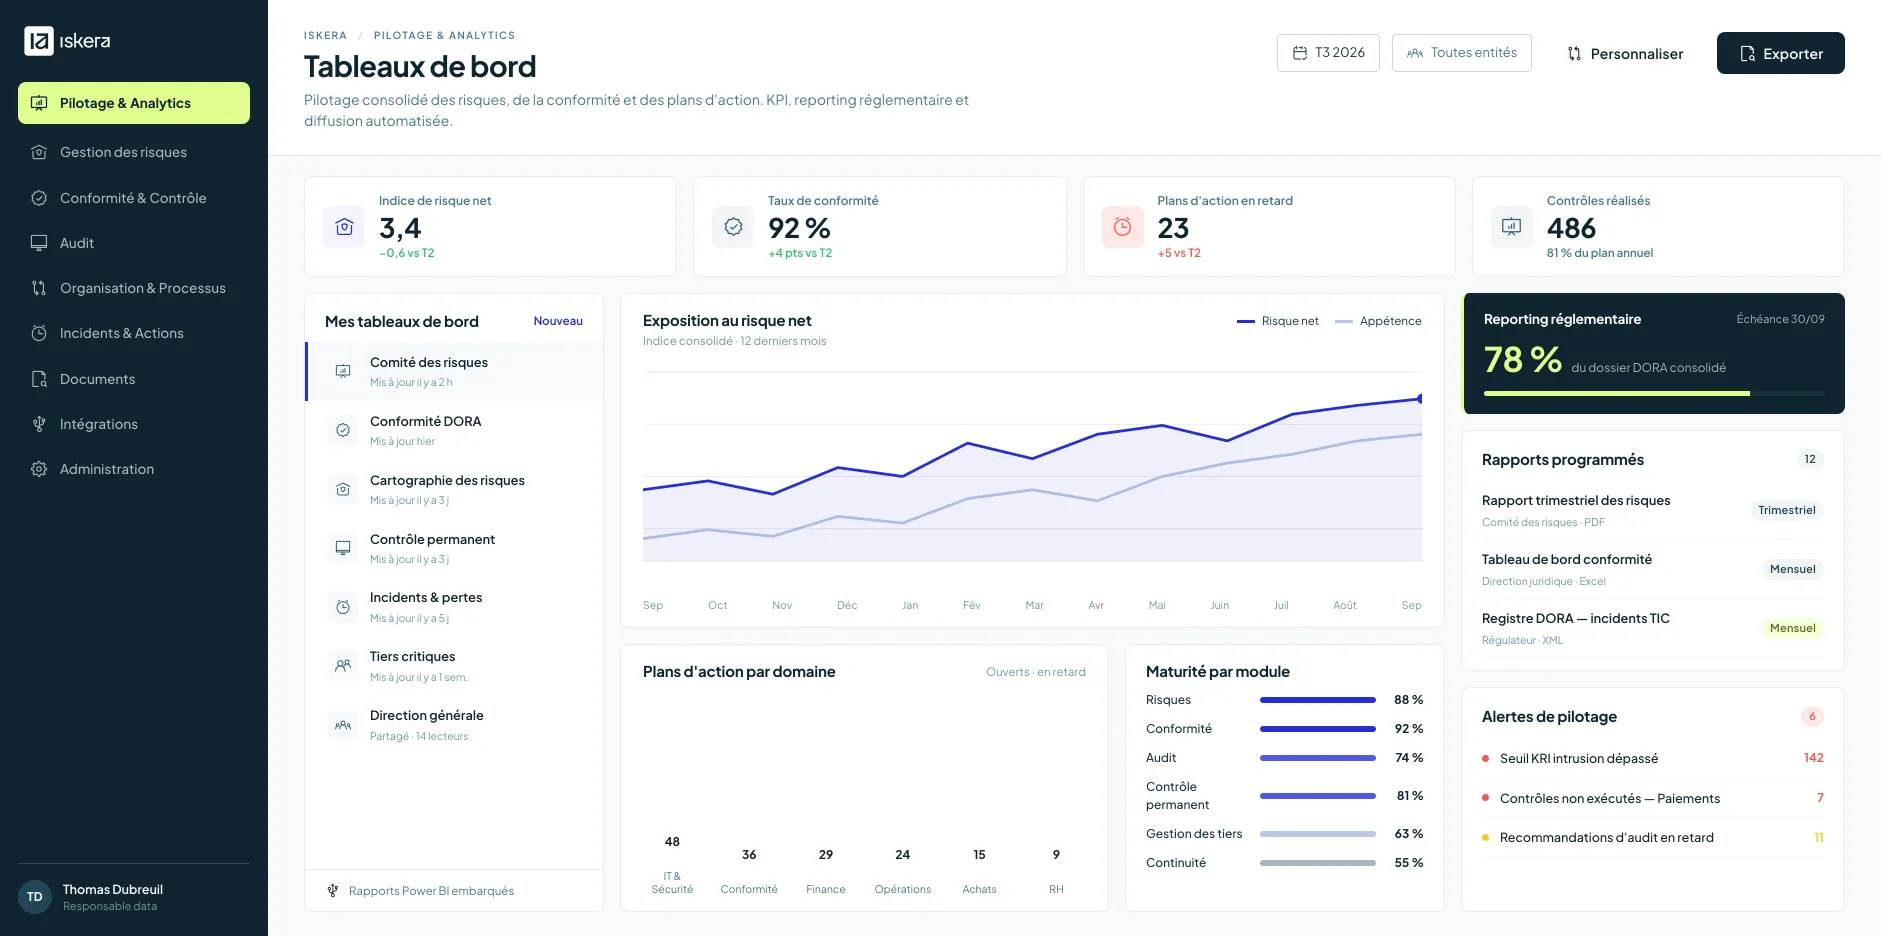Viewport: 1881px width, 936px height.
Task: Click the Direction générale group icon
Action: coord(343,725)
